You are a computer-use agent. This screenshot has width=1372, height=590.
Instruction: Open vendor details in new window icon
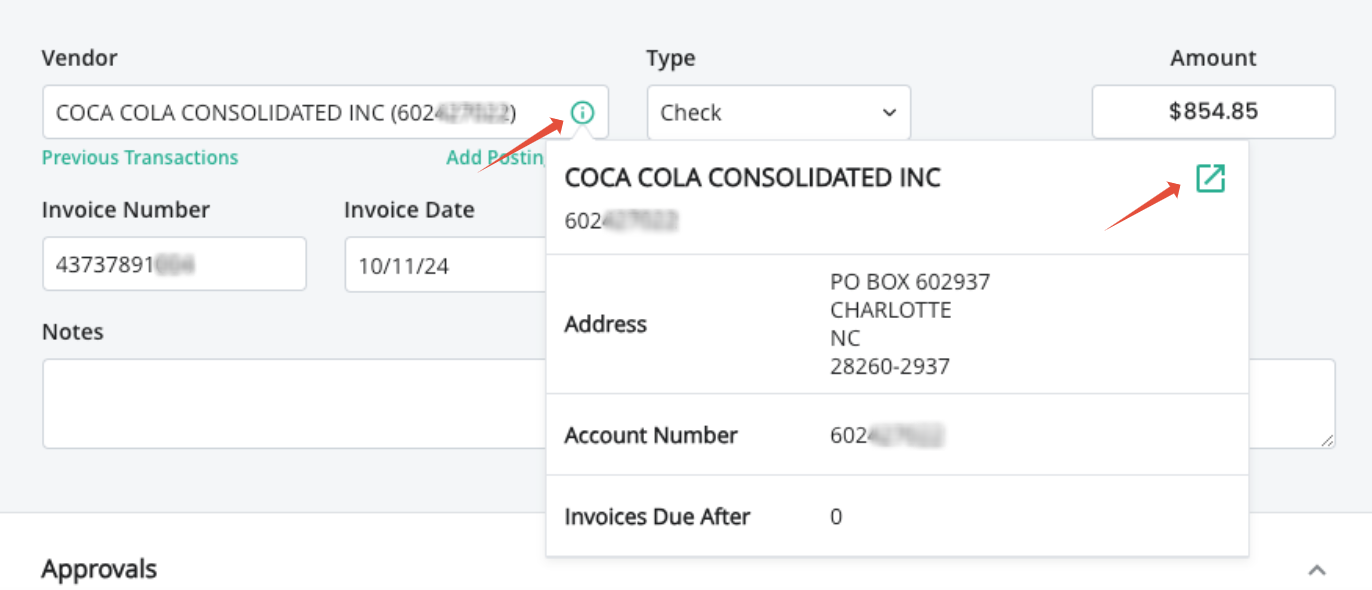point(1210,179)
